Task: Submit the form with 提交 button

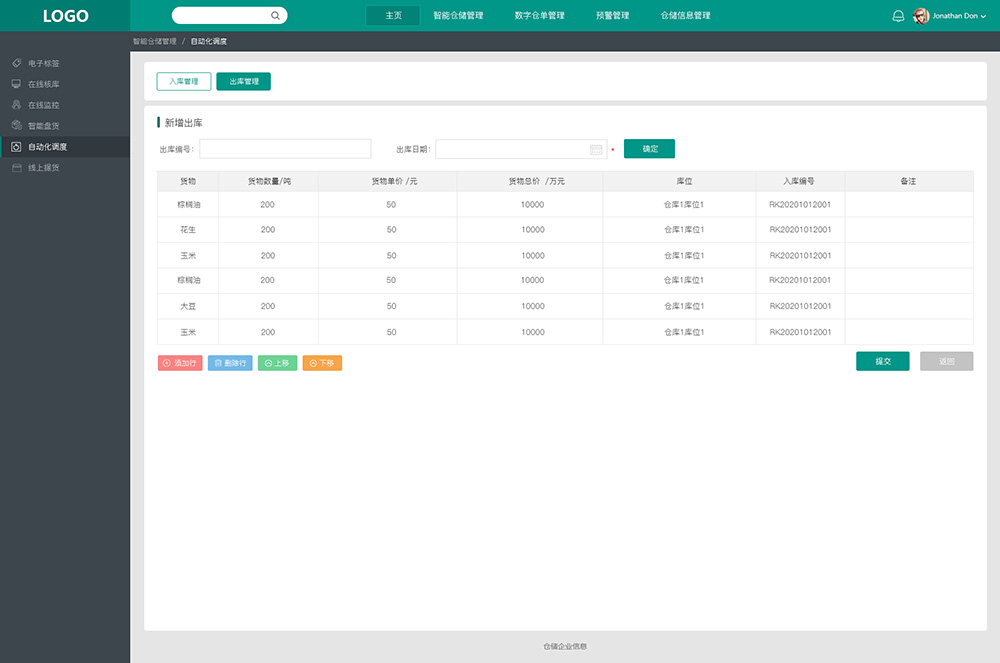Action: pyautogui.click(x=883, y=361)
